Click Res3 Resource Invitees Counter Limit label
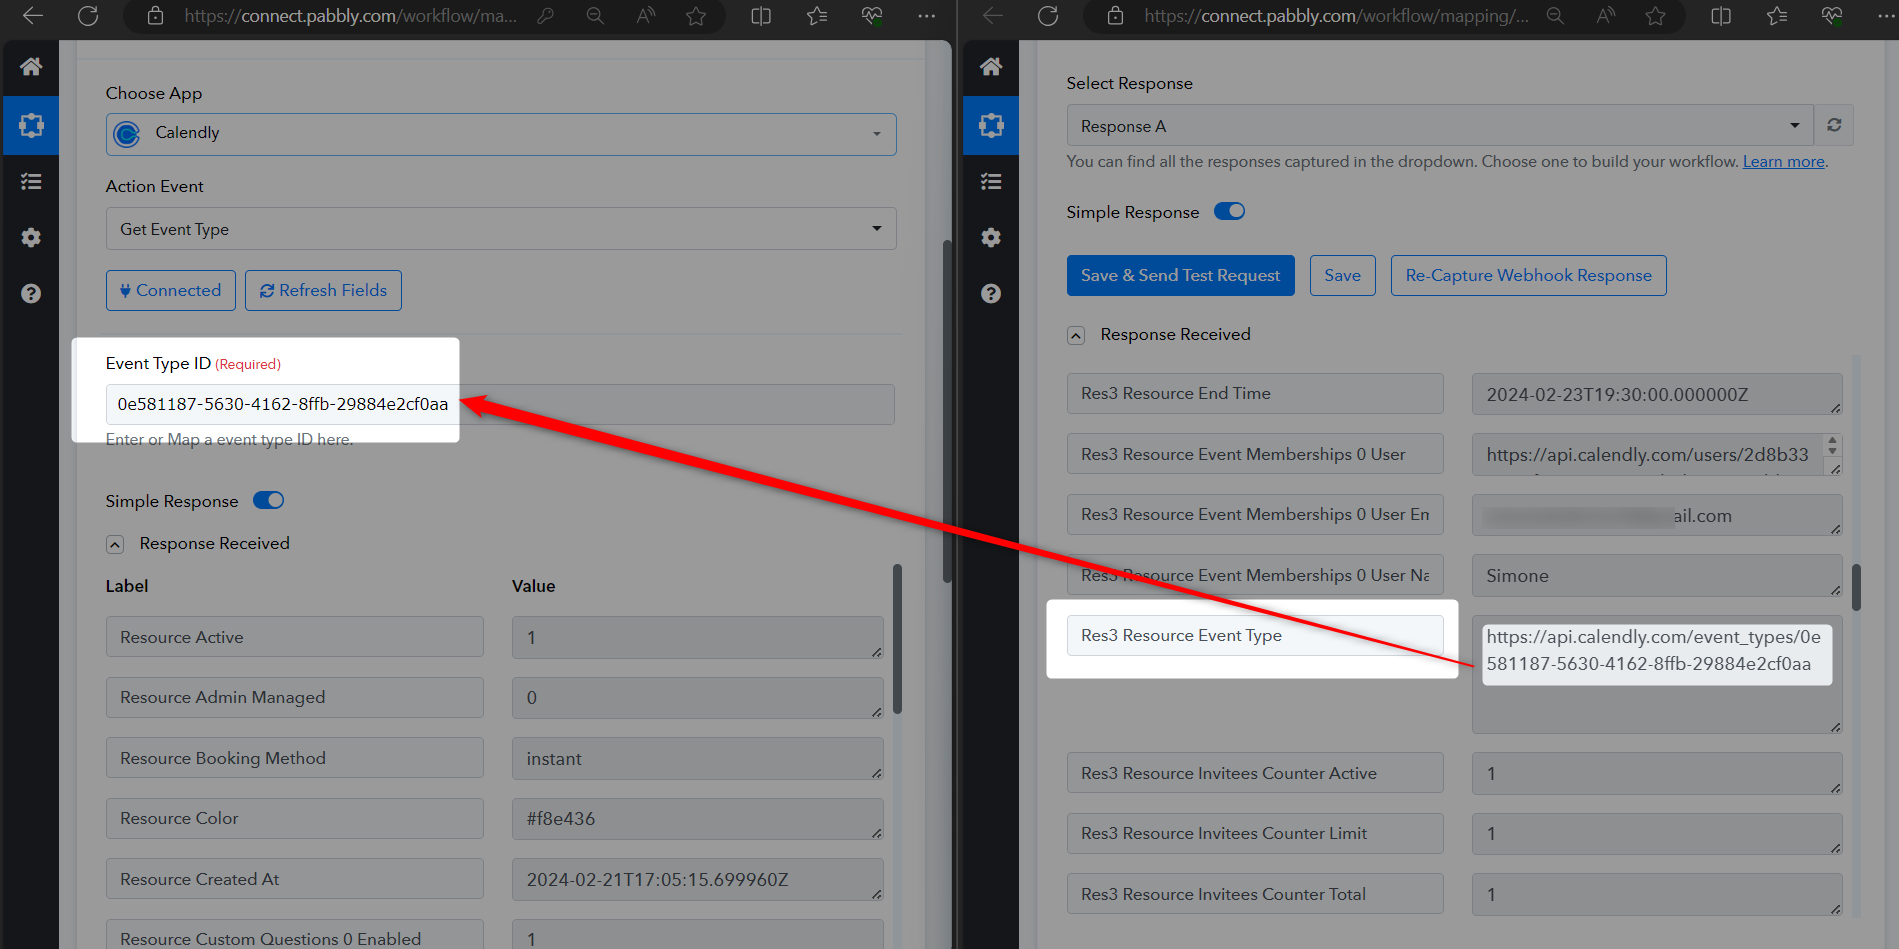The image size is (1899, 949). click(1255, 833)
